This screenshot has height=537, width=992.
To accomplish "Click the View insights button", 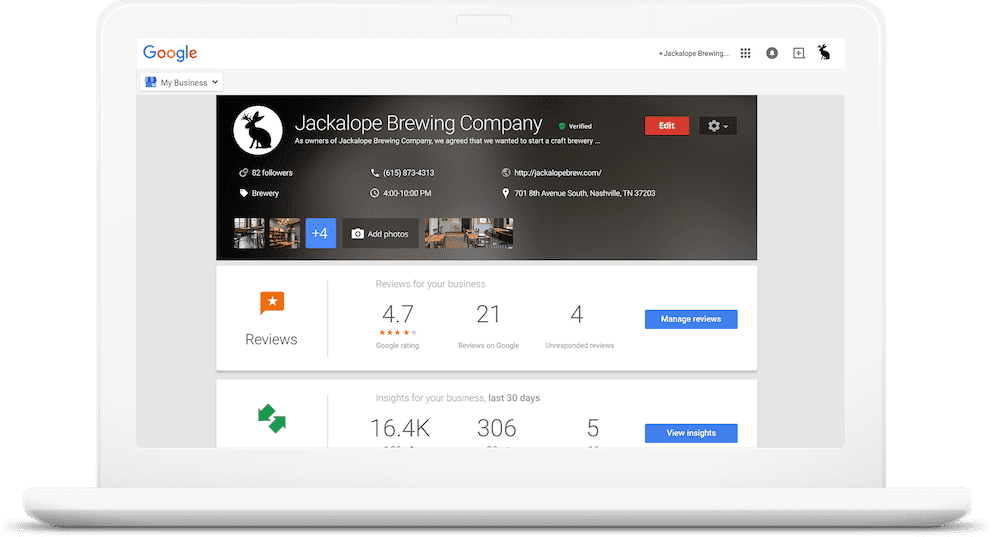I will point(691,433).
